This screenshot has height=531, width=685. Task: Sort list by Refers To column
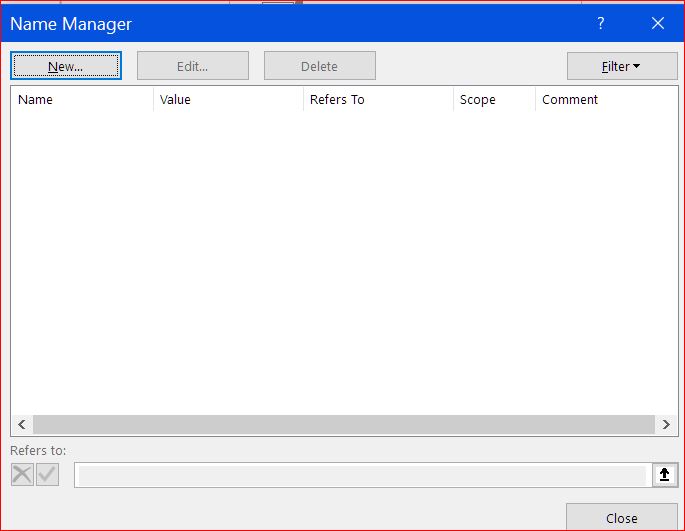[x=378, y=100]
